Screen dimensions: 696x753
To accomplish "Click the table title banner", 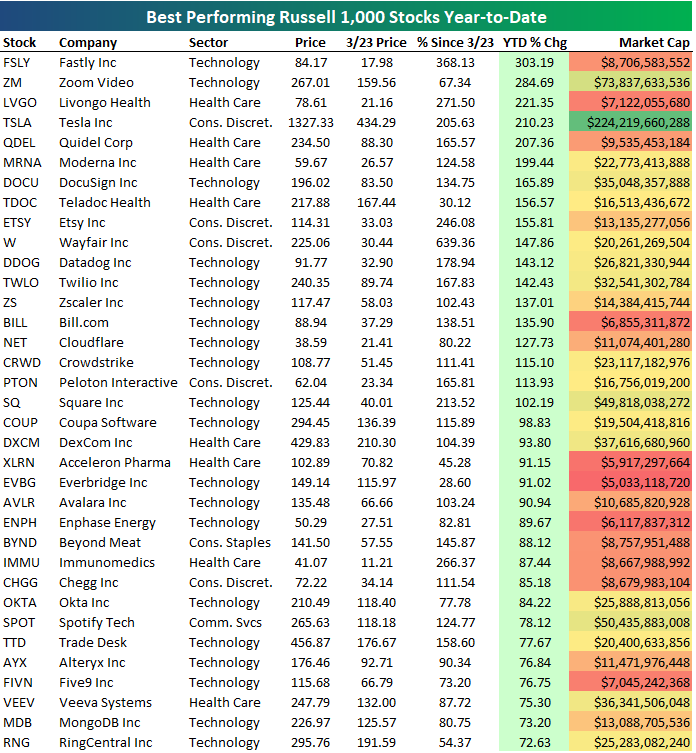I will point(347,17).
